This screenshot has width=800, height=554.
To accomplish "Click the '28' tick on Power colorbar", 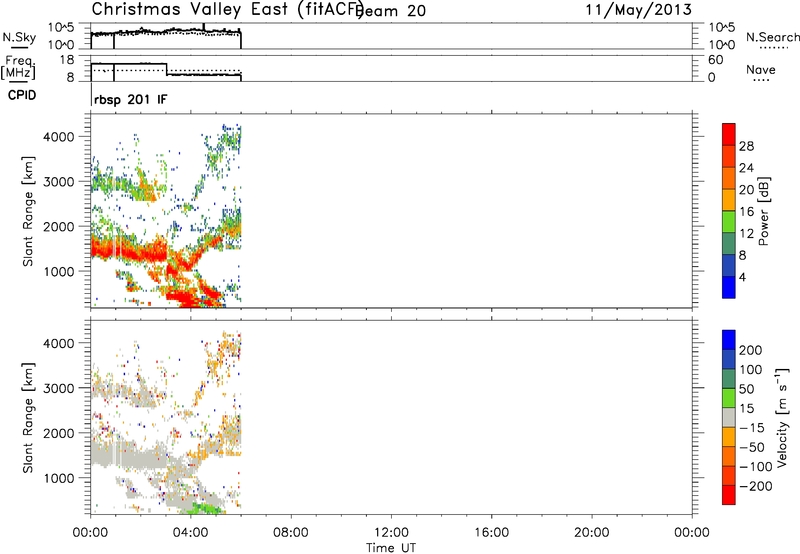I will pyautogui.click(x=746, y=146).
